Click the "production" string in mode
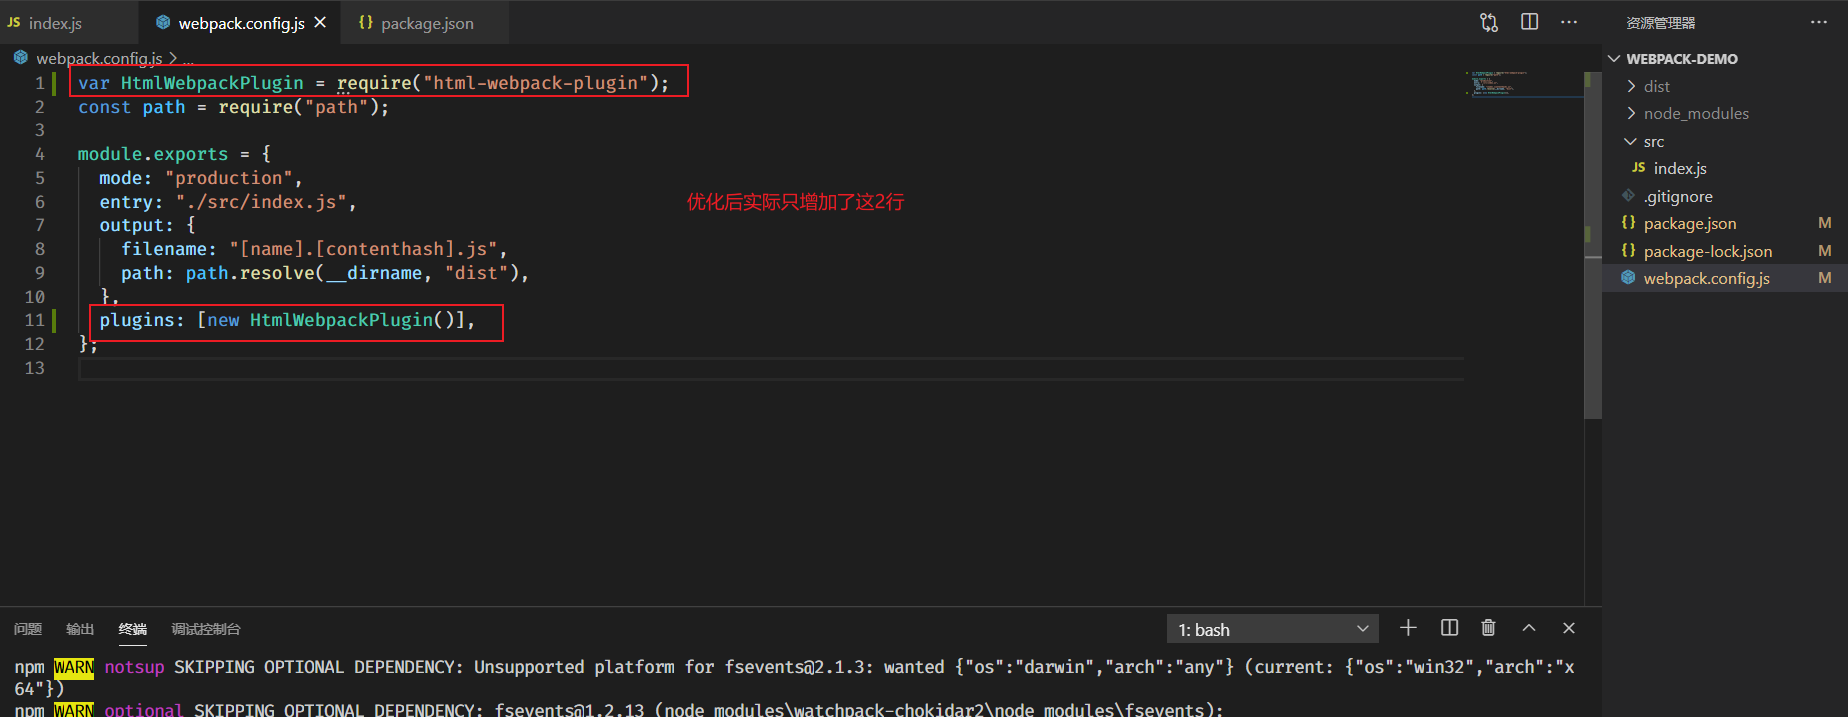 point(229,178)
